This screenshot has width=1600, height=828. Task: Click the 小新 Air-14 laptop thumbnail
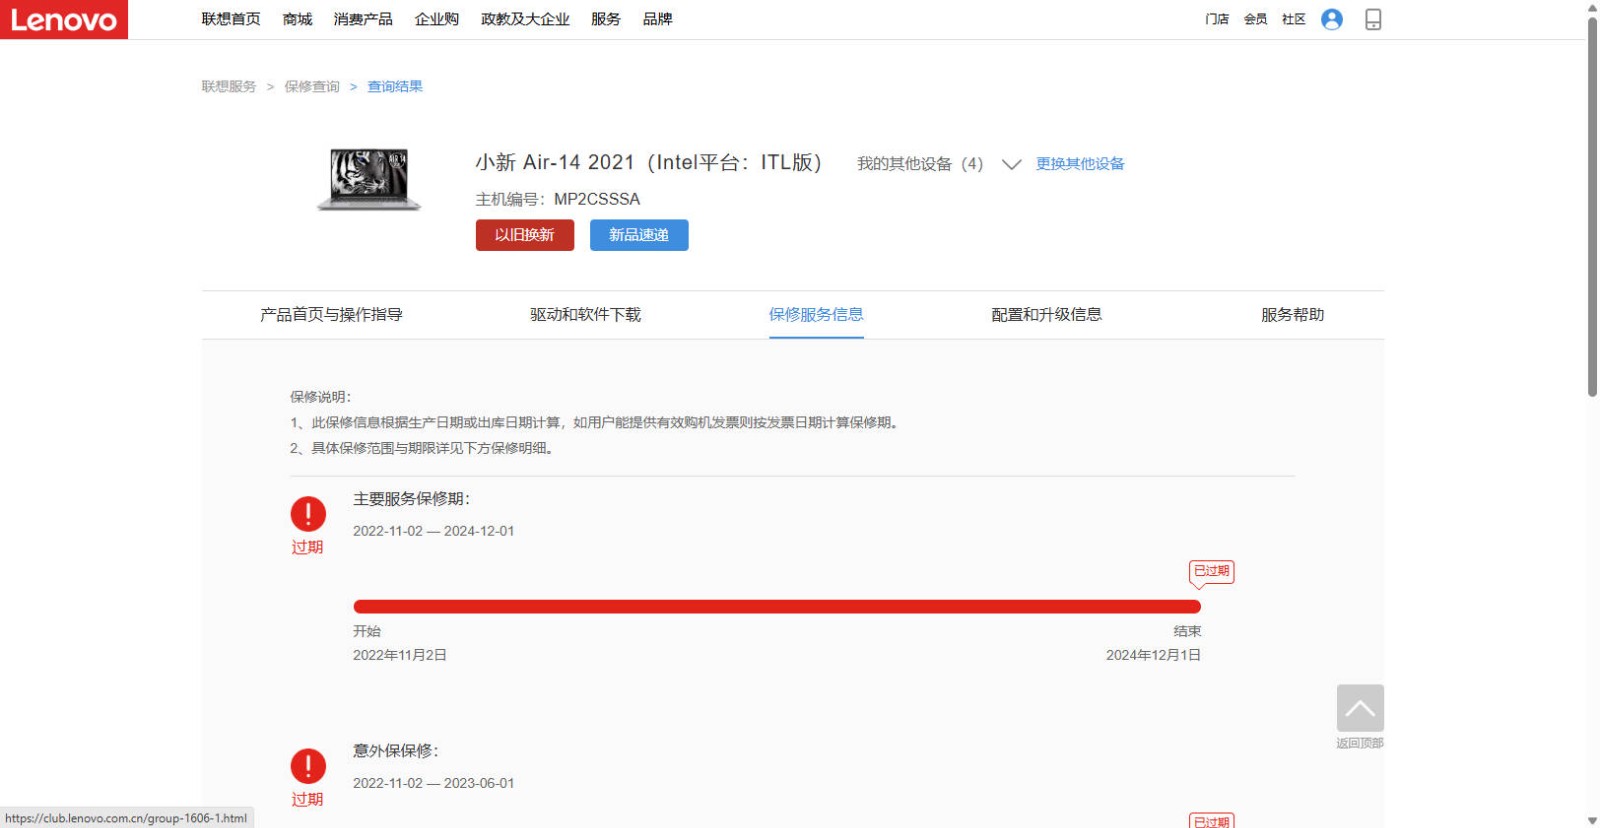click(369, 179)
